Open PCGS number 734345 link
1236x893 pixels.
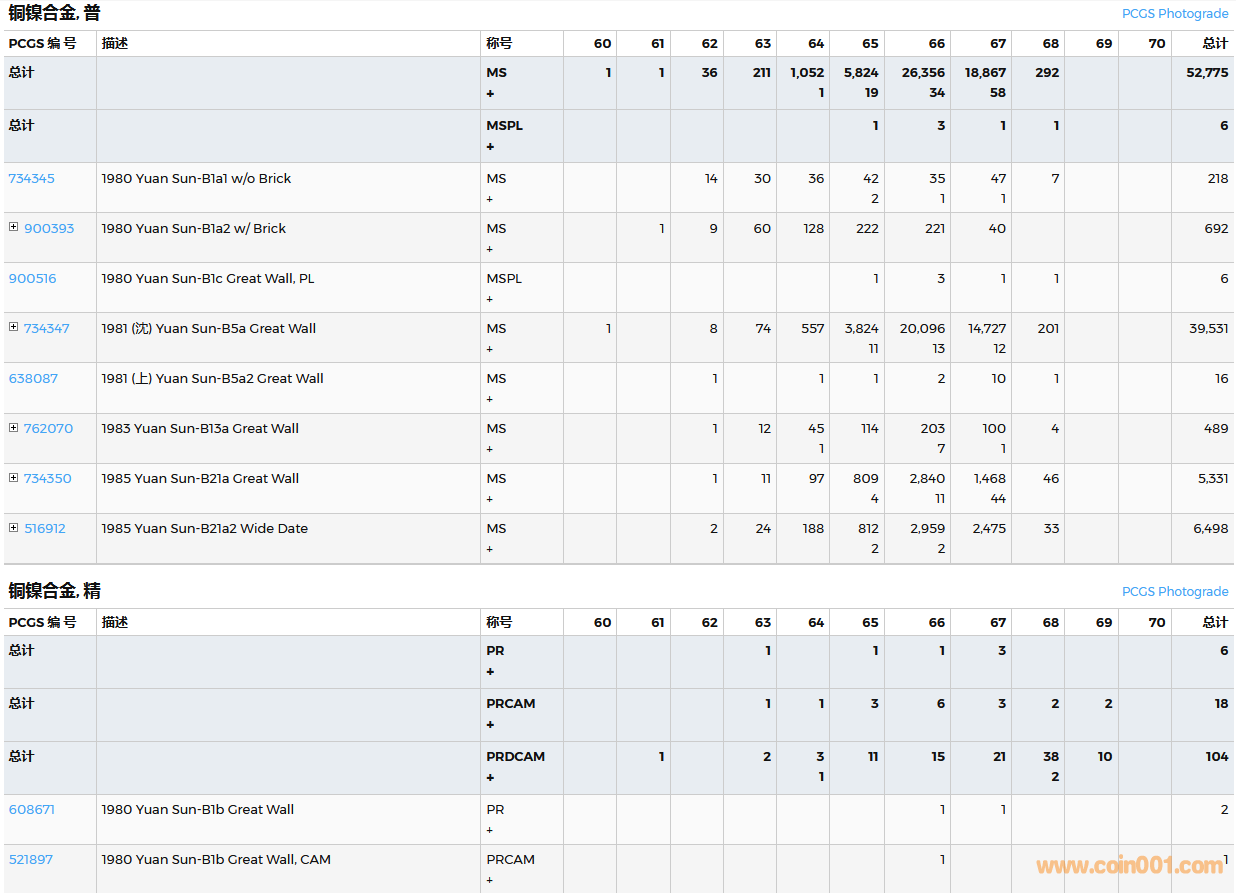coord(32,178)
